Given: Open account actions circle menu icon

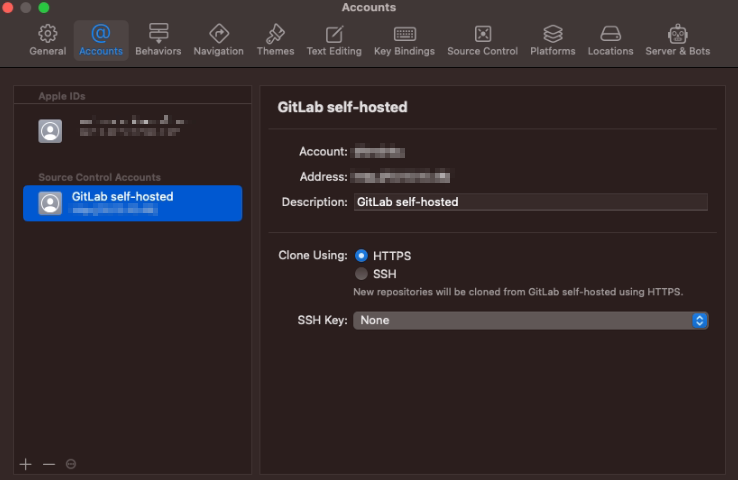Looking at the screenshot, I should (71, 464).
